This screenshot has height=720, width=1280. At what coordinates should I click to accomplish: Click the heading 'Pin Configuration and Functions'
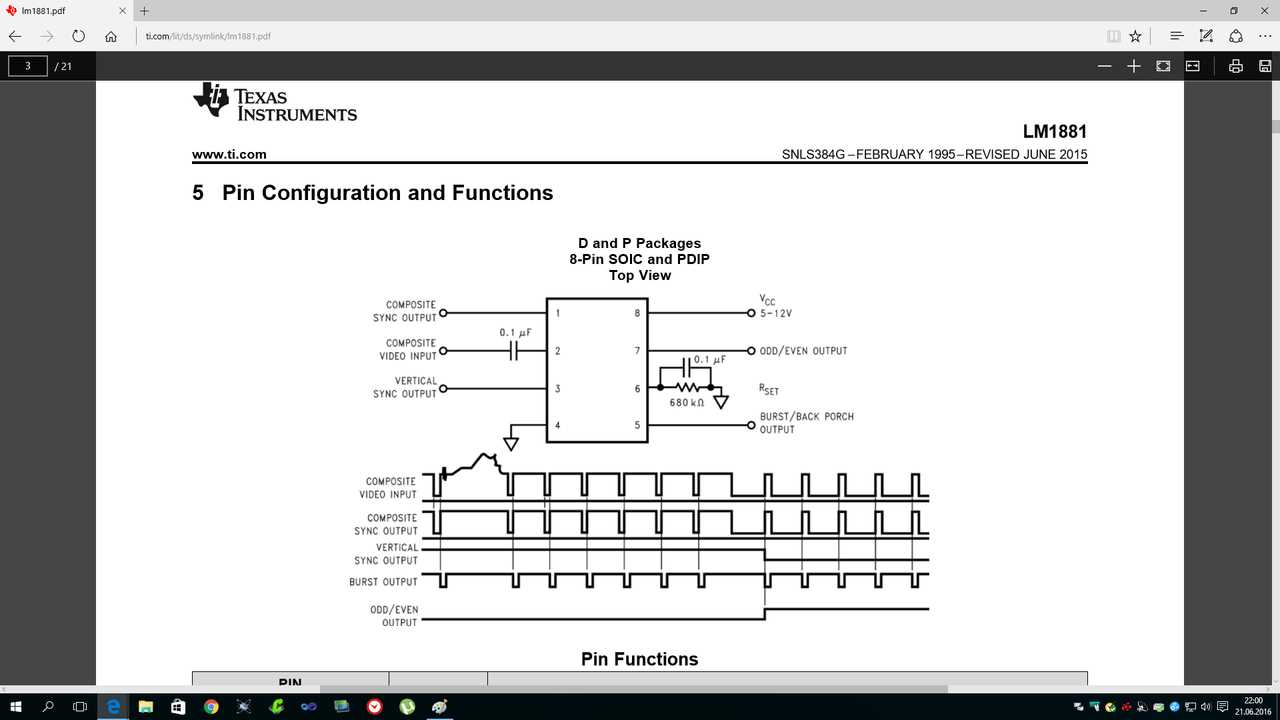(387, 193)
